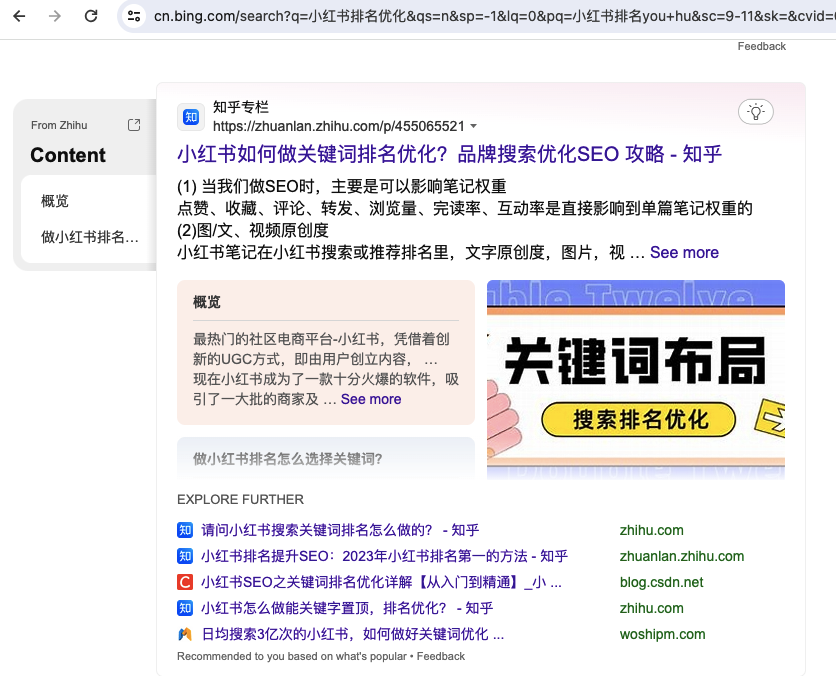
Task: Click See more after the result snippet
Action: click(x=684, y=252)
